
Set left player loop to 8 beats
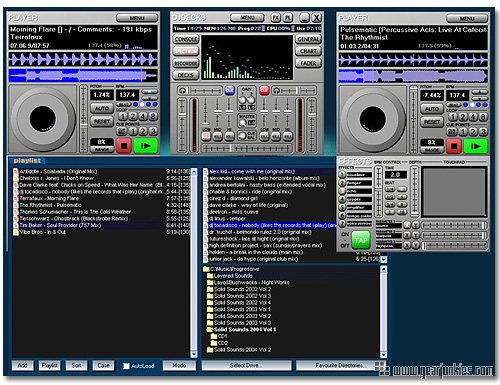click(153, 116)
